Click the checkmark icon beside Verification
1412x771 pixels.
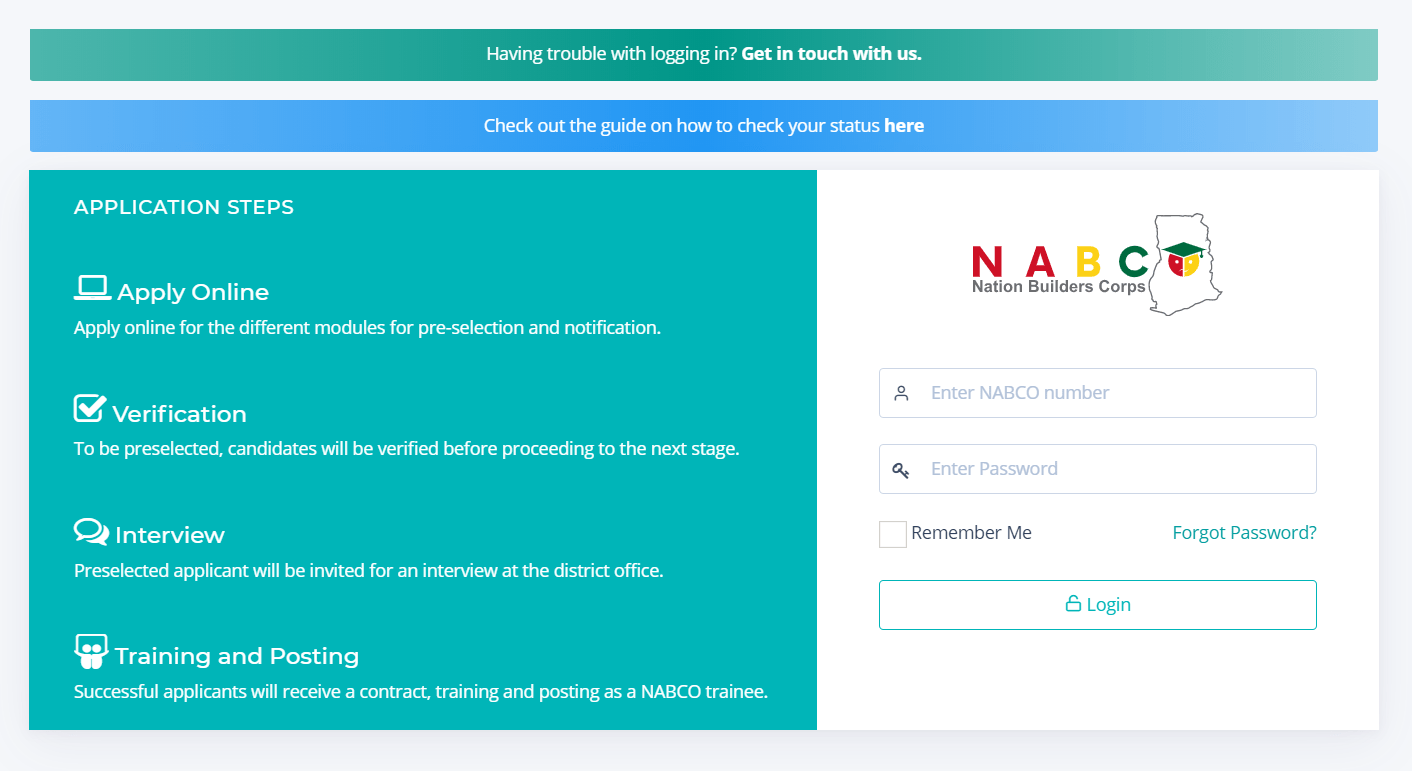click(90, 409)
